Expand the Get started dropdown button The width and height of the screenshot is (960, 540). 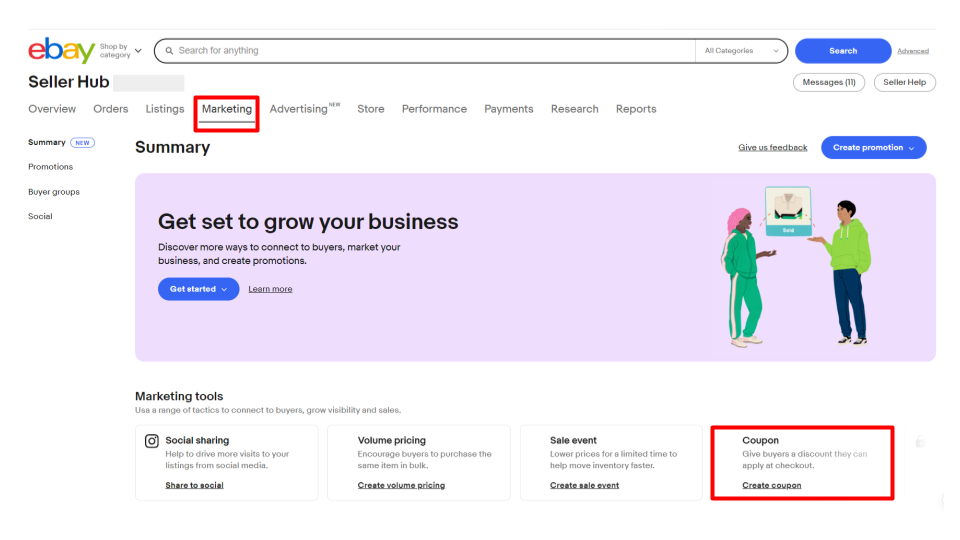click(x=198, y=289)
